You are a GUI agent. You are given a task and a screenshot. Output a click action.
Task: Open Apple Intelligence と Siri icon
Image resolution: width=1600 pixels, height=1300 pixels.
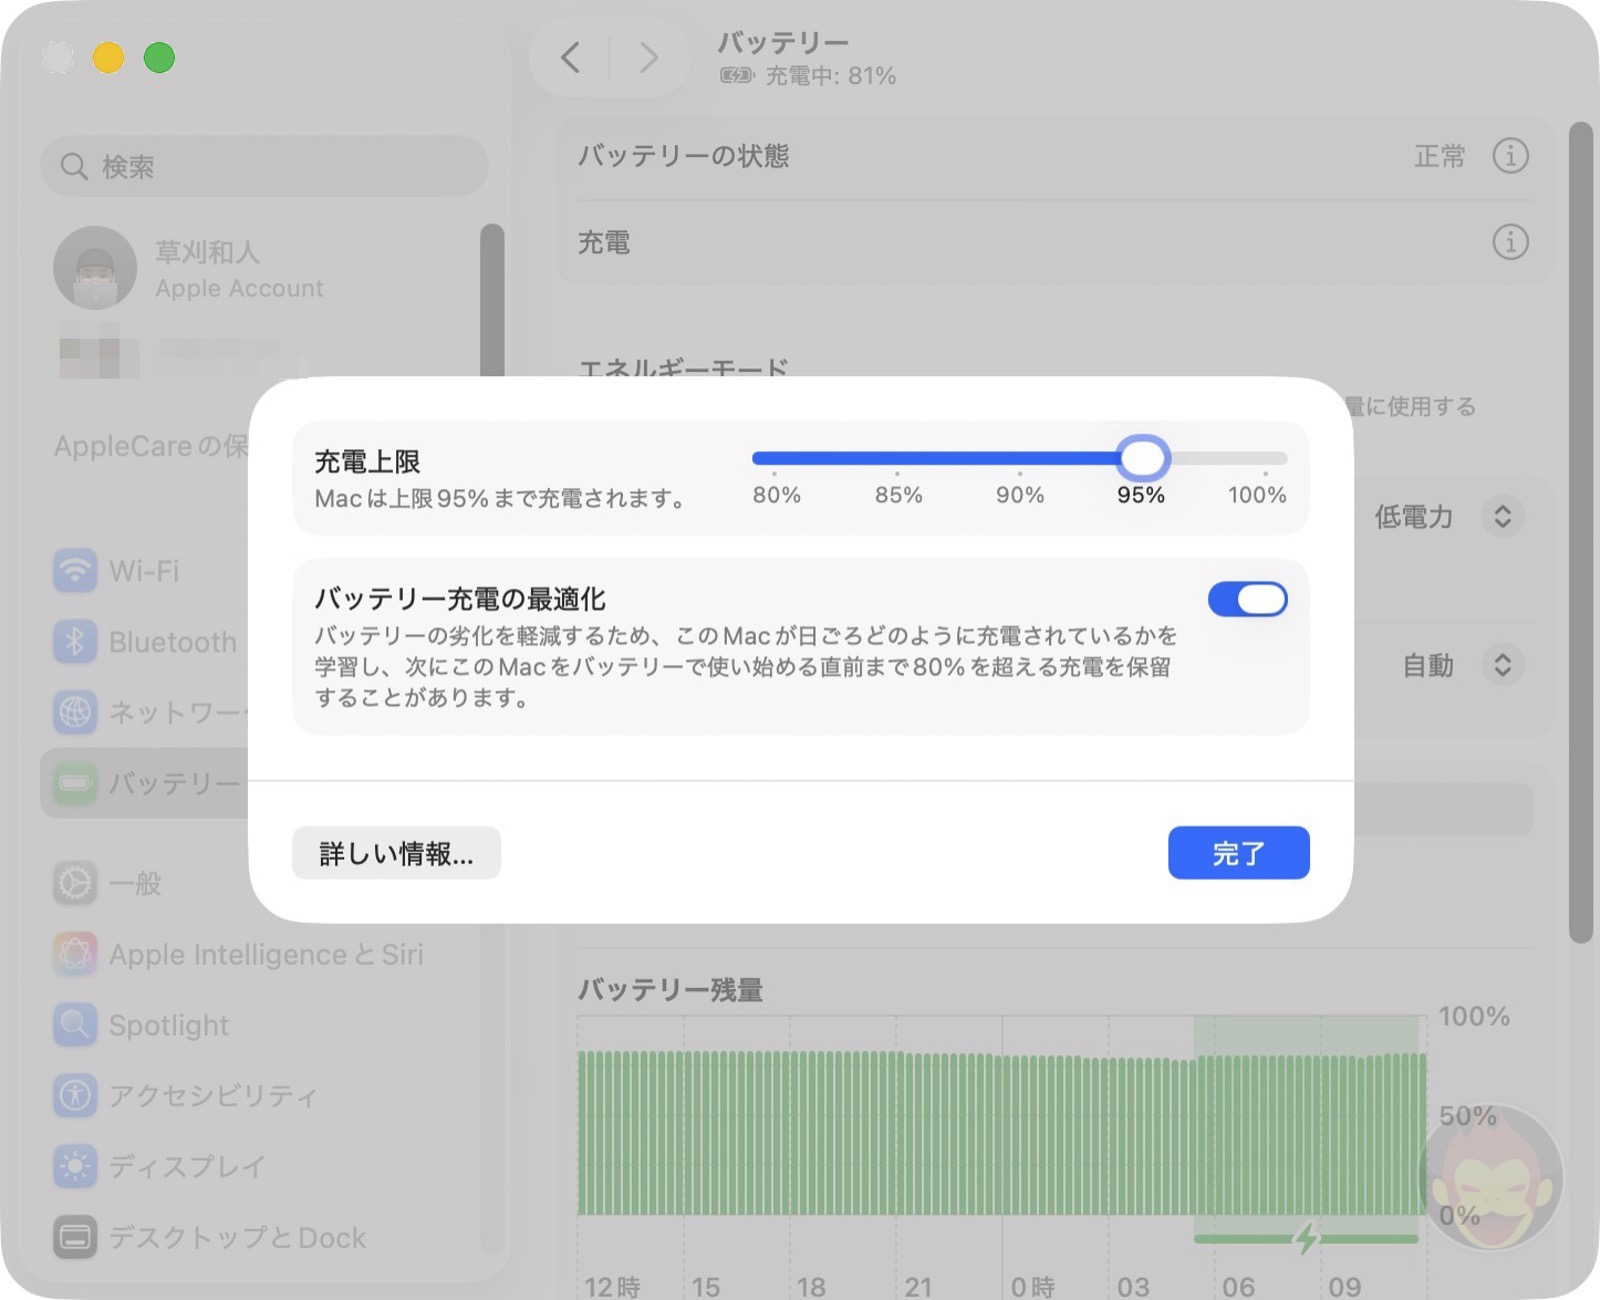75,954
